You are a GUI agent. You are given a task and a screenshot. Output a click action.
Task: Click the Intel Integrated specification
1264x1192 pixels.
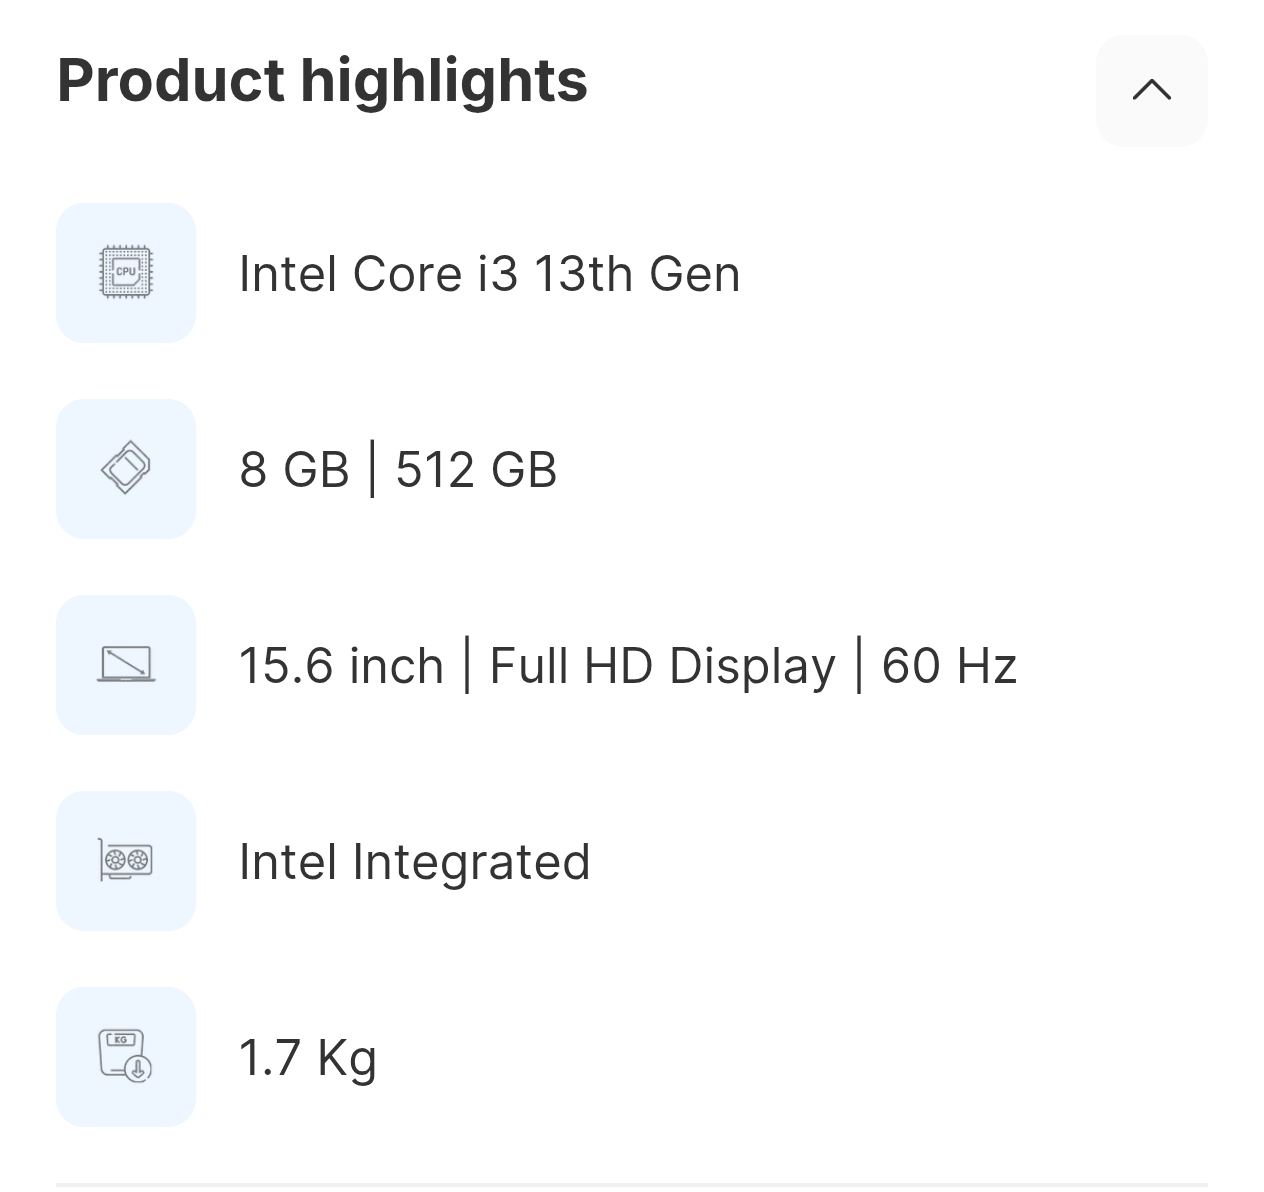415,860
